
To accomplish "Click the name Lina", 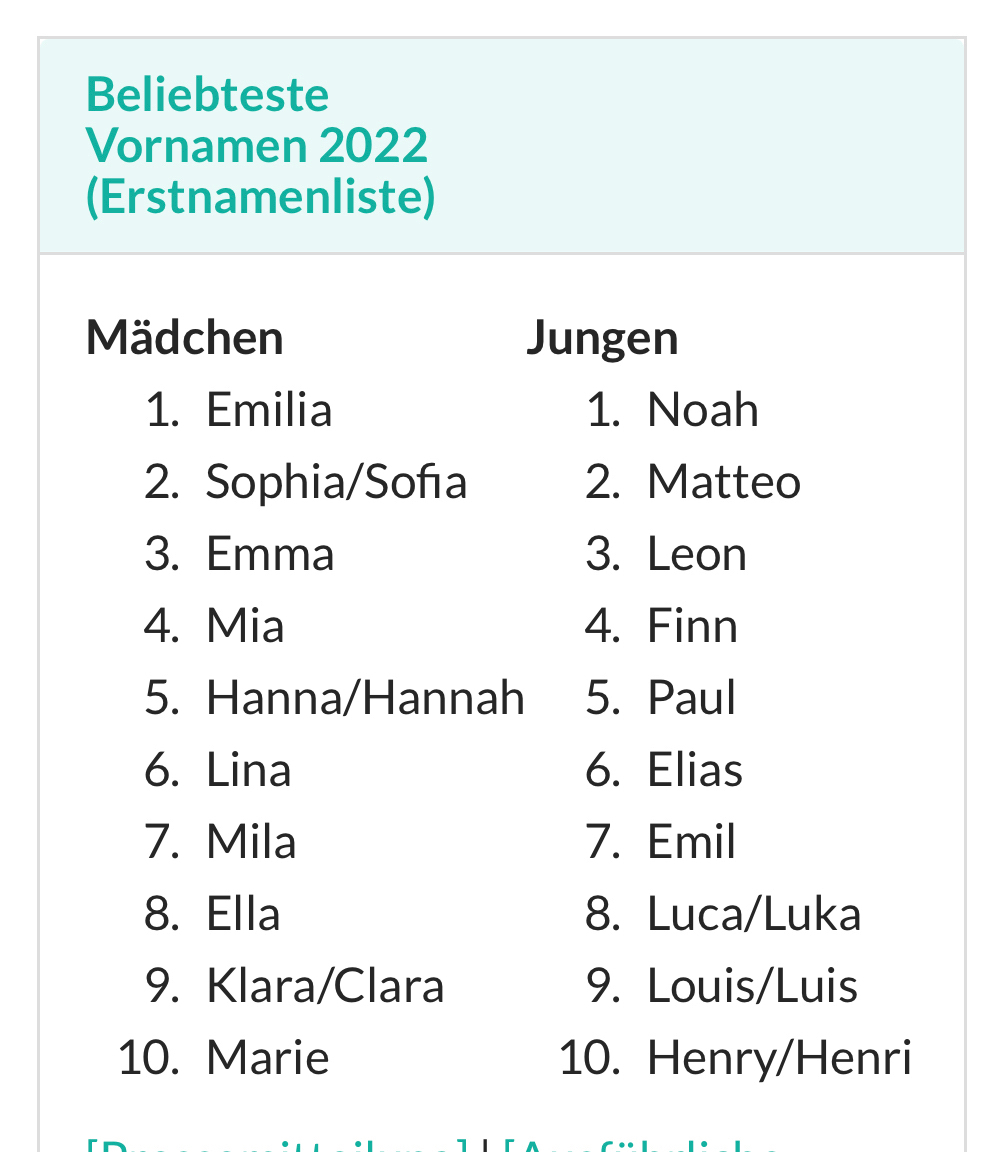I will [x=248, y=770].
